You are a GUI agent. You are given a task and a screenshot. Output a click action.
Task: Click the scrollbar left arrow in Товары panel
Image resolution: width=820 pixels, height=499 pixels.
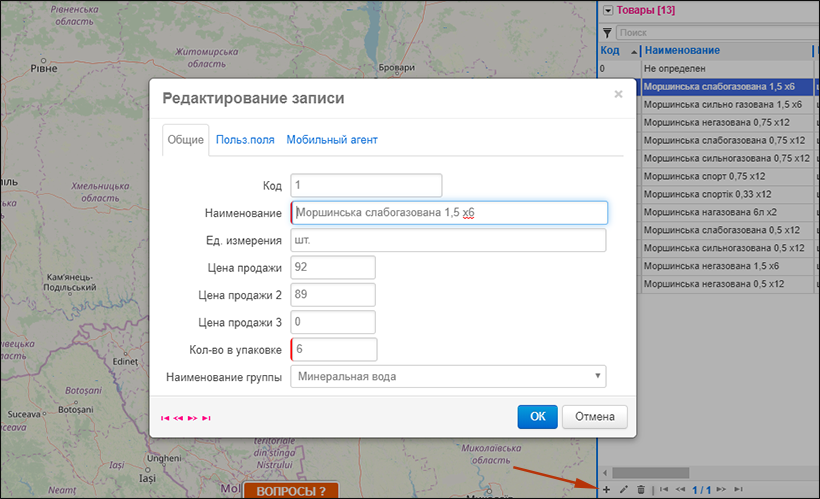[x=605, y=473]
